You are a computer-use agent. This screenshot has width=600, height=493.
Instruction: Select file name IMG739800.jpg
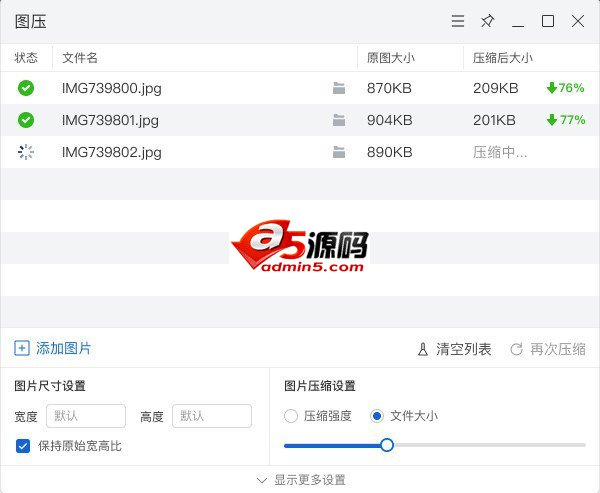click(x=112, y=88)
